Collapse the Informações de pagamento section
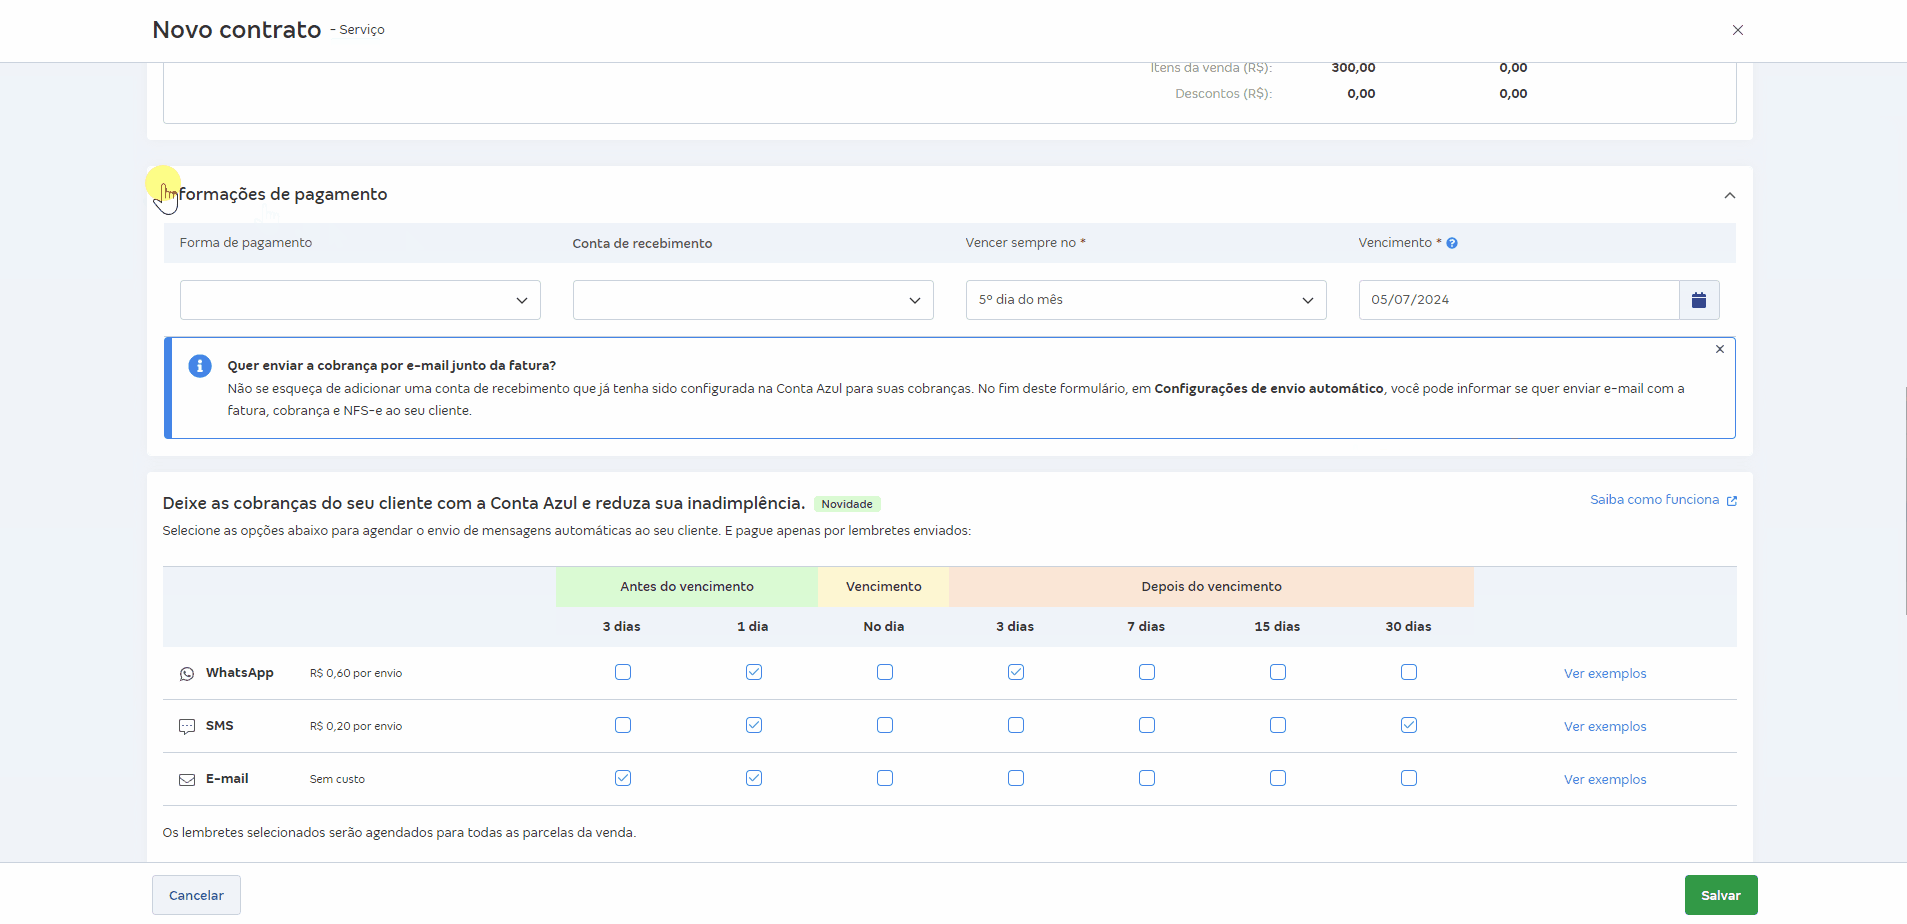This screenshot has height=924, width=1907. click(1730, 195)
